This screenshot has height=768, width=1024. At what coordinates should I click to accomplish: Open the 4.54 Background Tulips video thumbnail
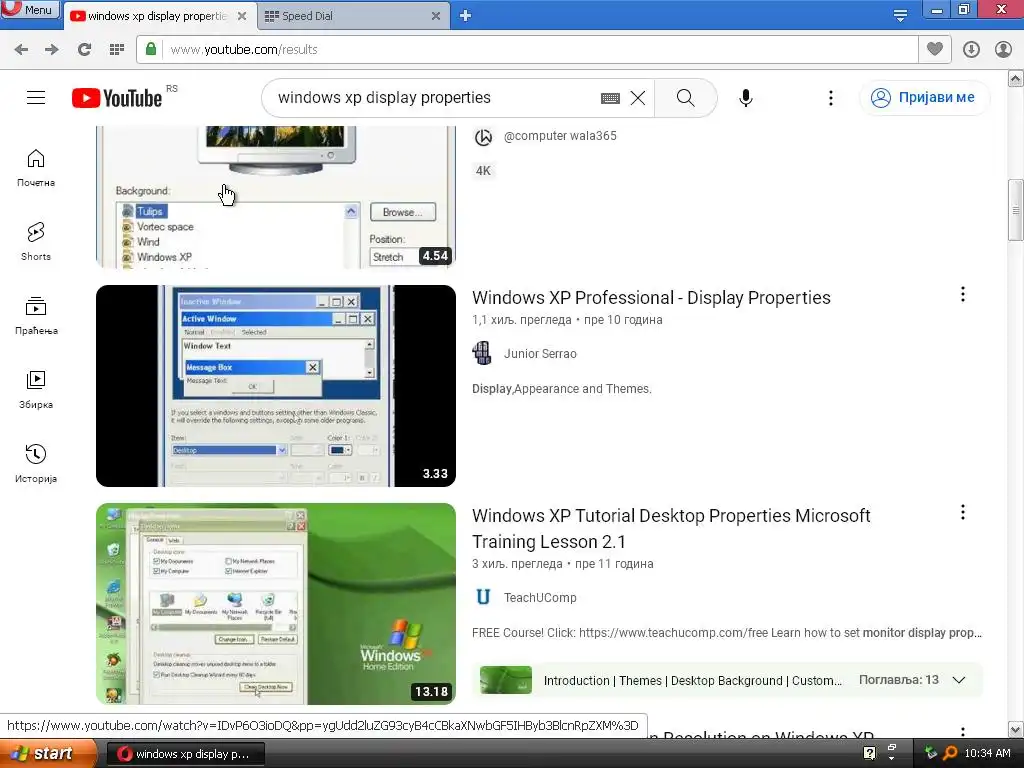[276, 197]
